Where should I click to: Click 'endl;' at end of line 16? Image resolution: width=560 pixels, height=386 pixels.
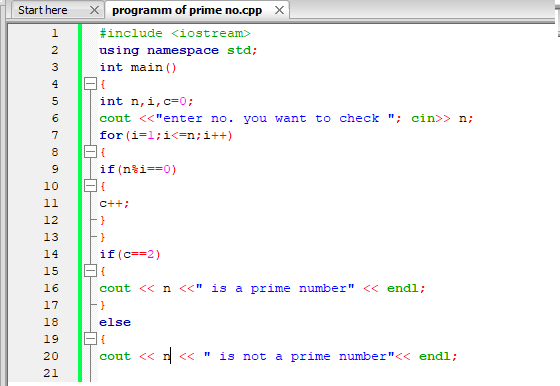click(406, 288)
